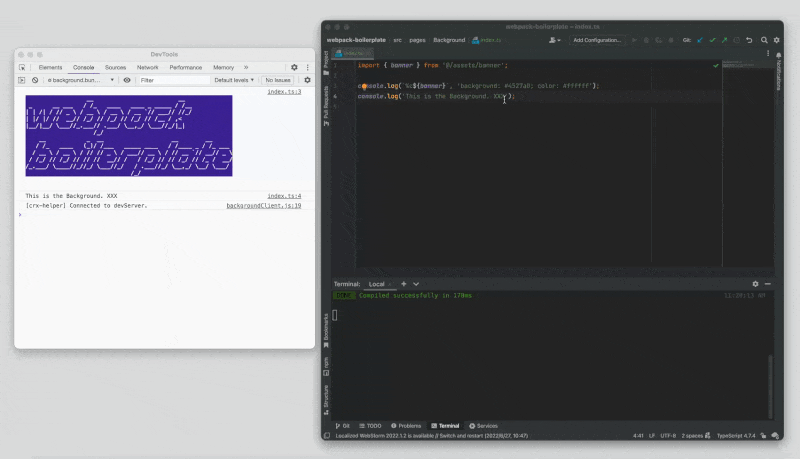Open the DevTools three-dot customize menu

pos(308,67)
